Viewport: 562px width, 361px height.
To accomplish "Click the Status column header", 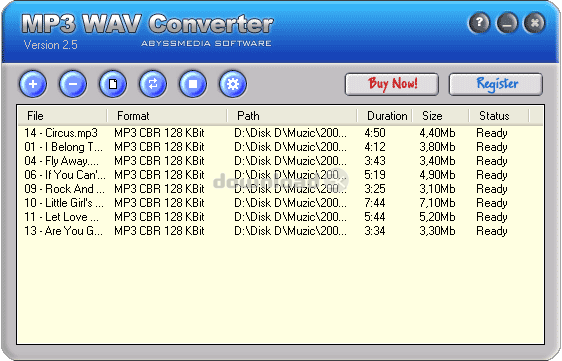I will tap(499, 116).
